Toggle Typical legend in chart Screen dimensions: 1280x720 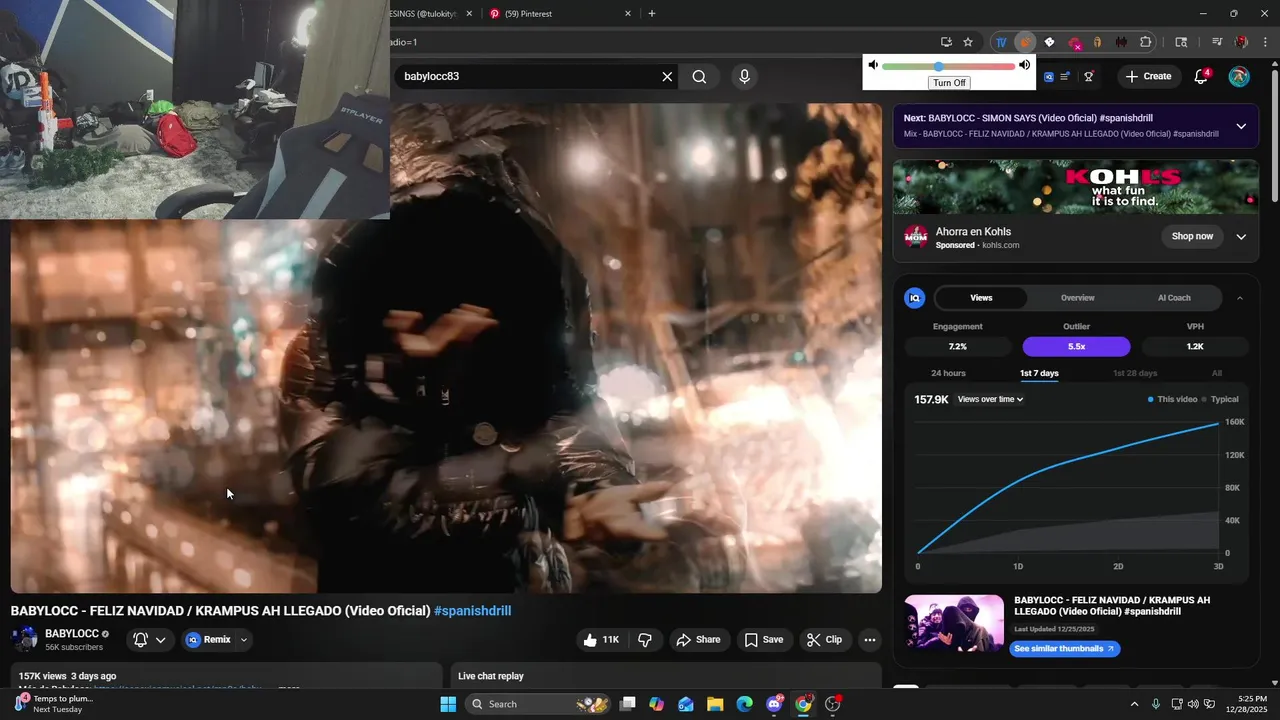(1221, 400)
